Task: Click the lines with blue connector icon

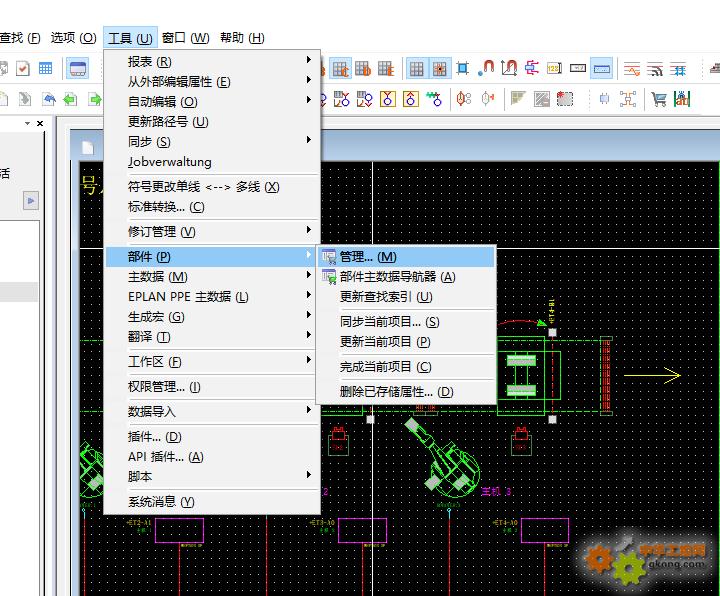Action: click(678, 69)
